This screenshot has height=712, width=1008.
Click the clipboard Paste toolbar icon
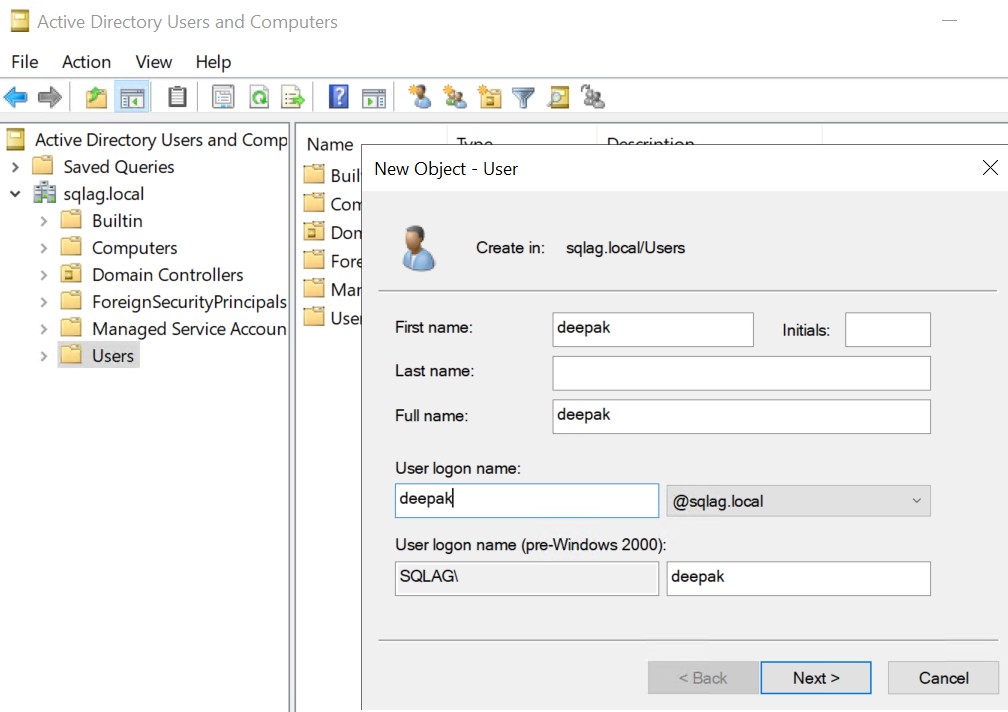177,98
